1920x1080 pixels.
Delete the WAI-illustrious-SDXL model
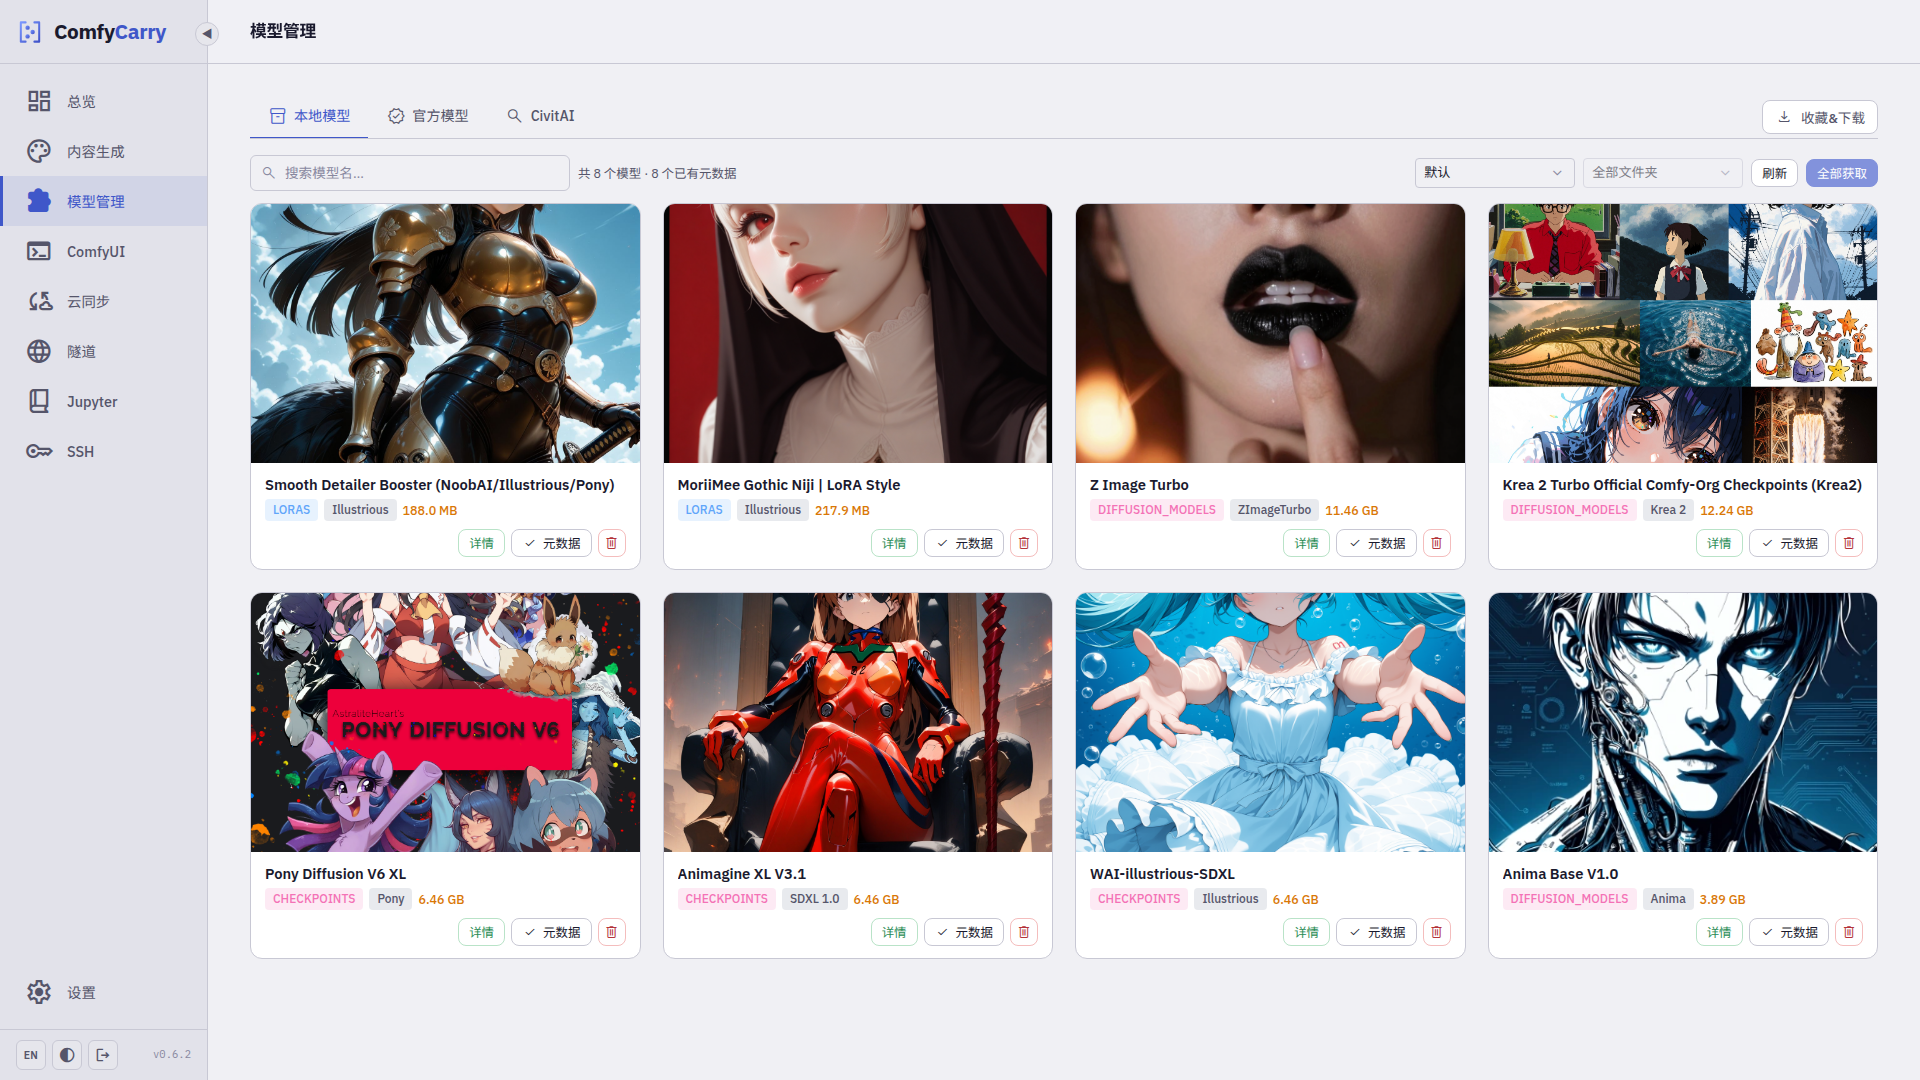tap(1437, 932)
